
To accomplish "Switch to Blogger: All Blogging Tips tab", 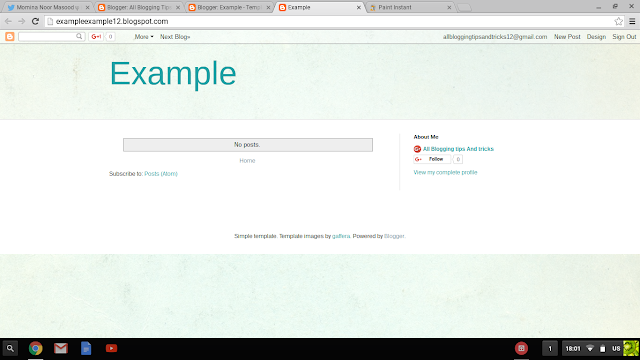I will pyautogui.click(x=139, y=7).
